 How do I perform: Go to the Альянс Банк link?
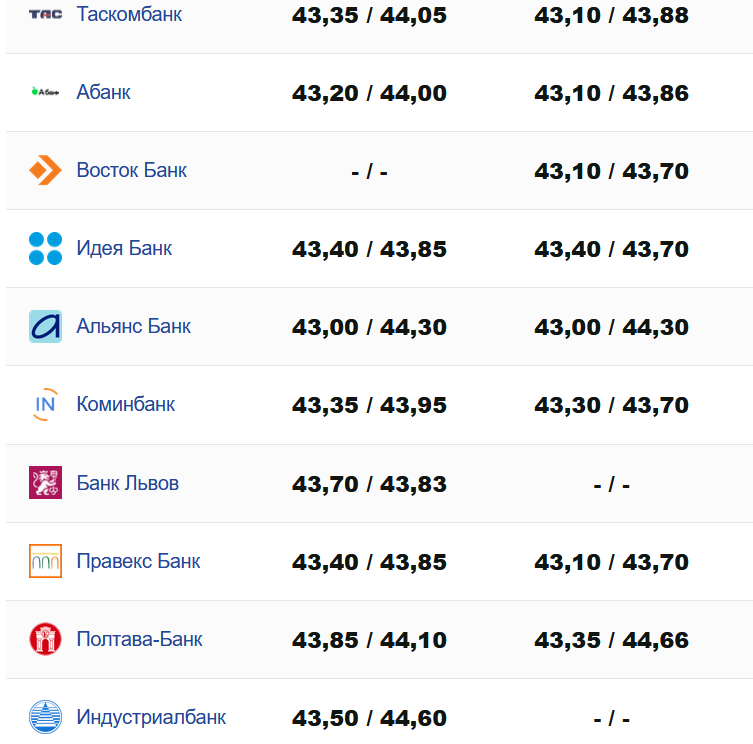click(133, 326)
